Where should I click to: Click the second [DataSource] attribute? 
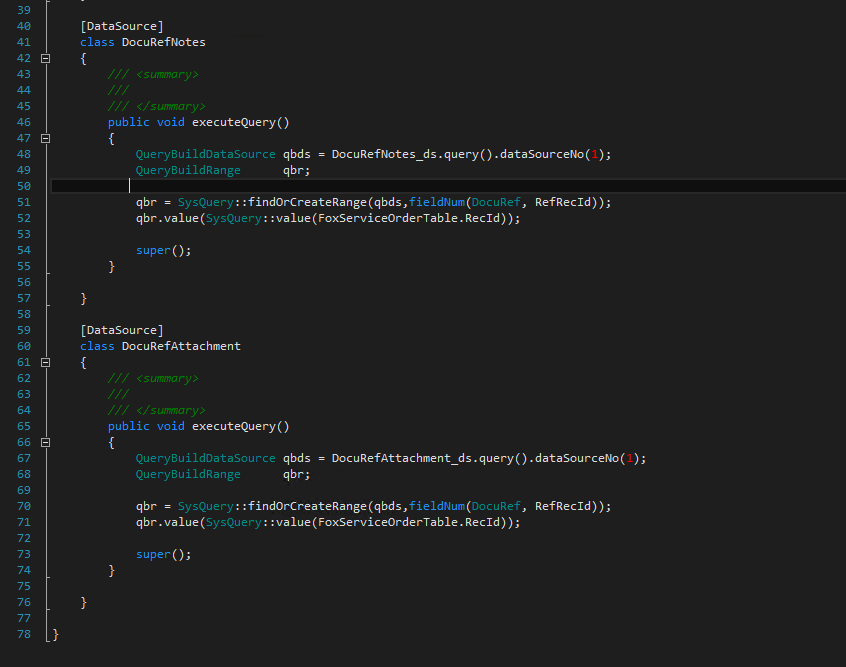pyautogui.click(x=121, y=329)
